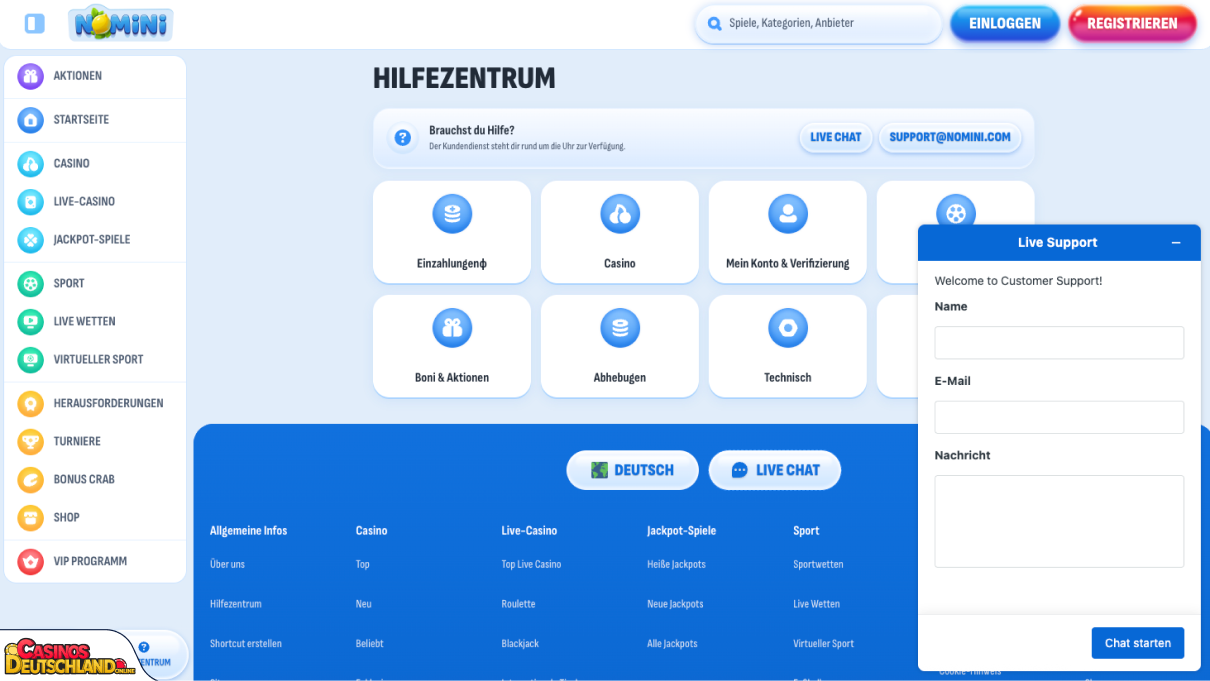Viewport: 1210px width, 681px height.
Task: Open the Nomini logo home link
Action: (x=121, y=23)
